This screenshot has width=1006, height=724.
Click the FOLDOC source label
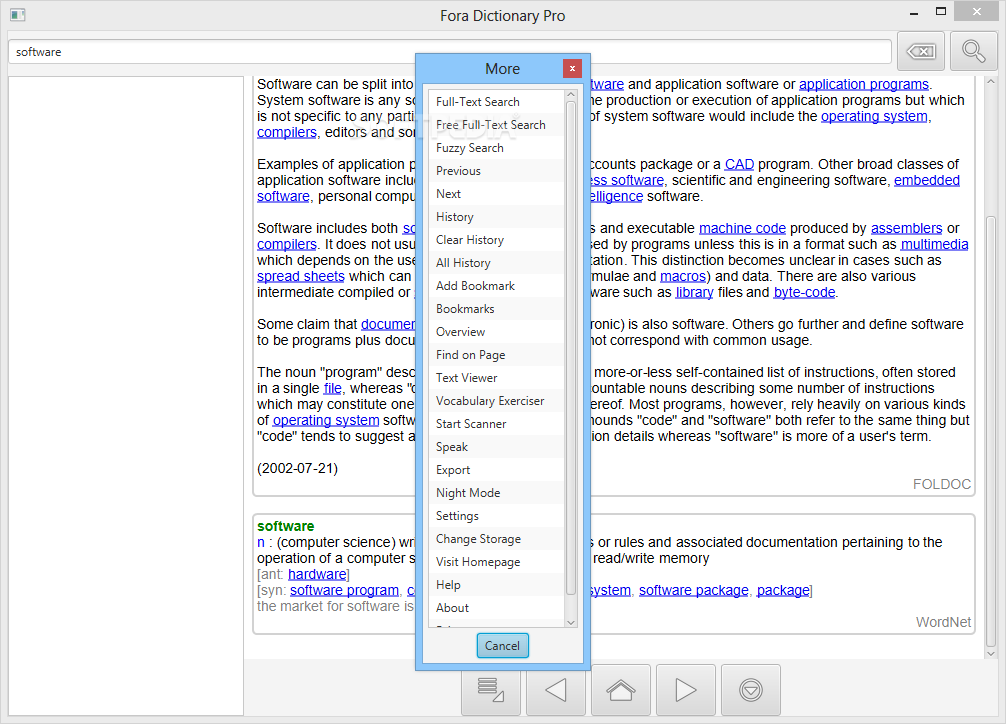tap(941, 485)
